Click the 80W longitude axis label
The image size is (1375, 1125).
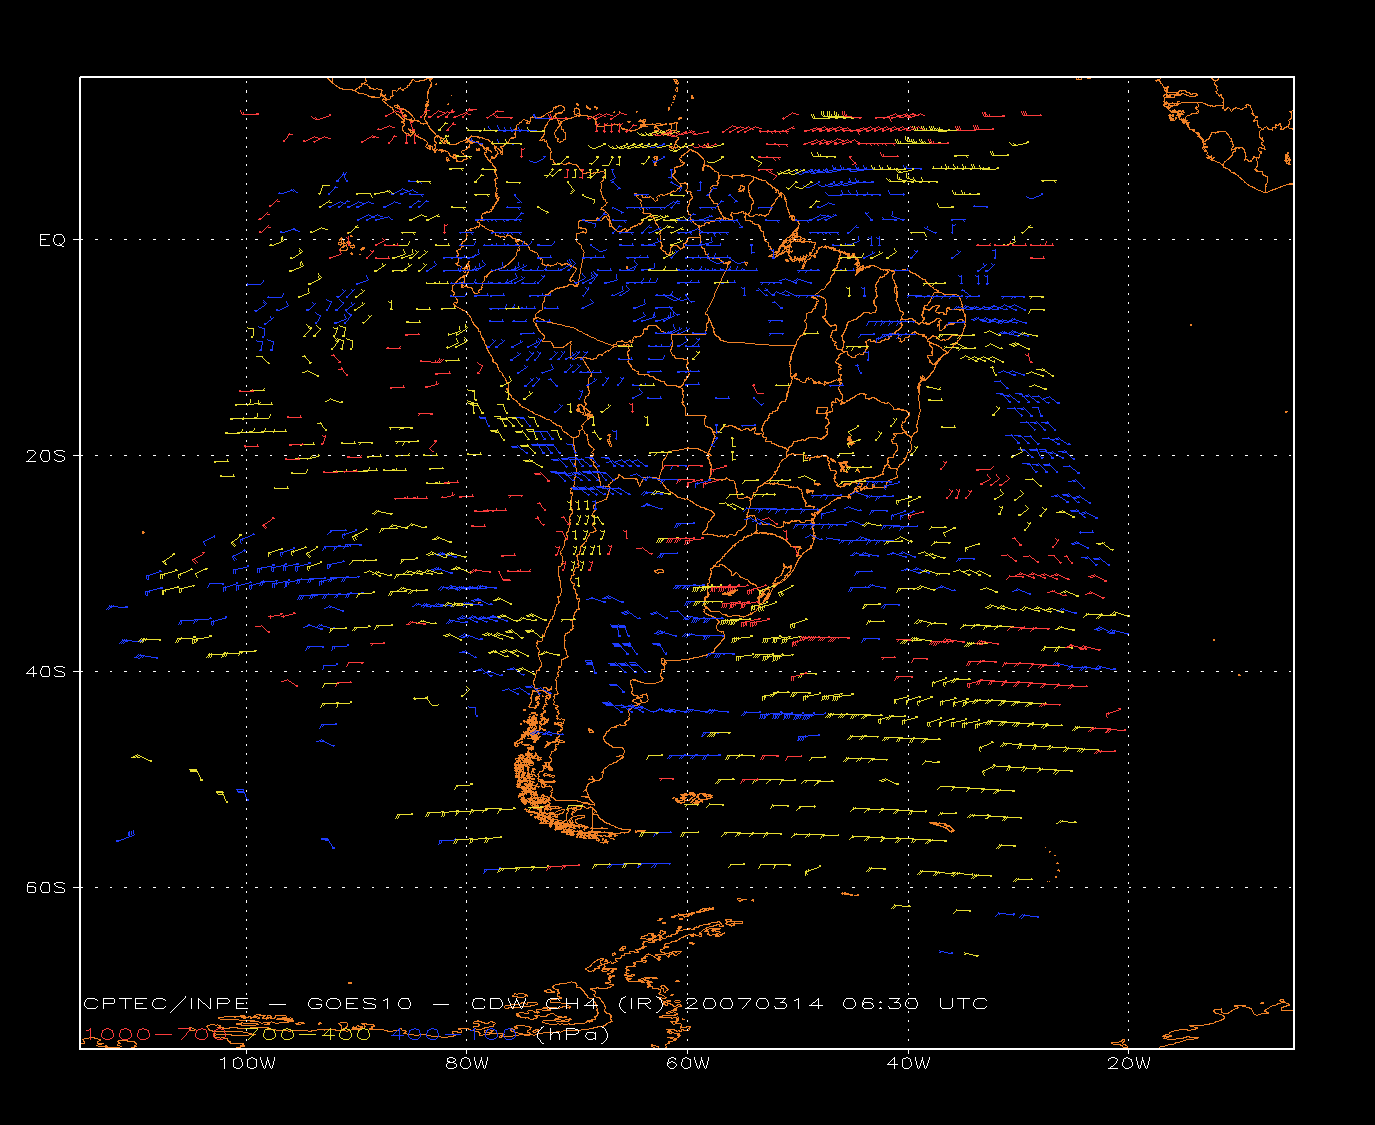click(467, 1063)
